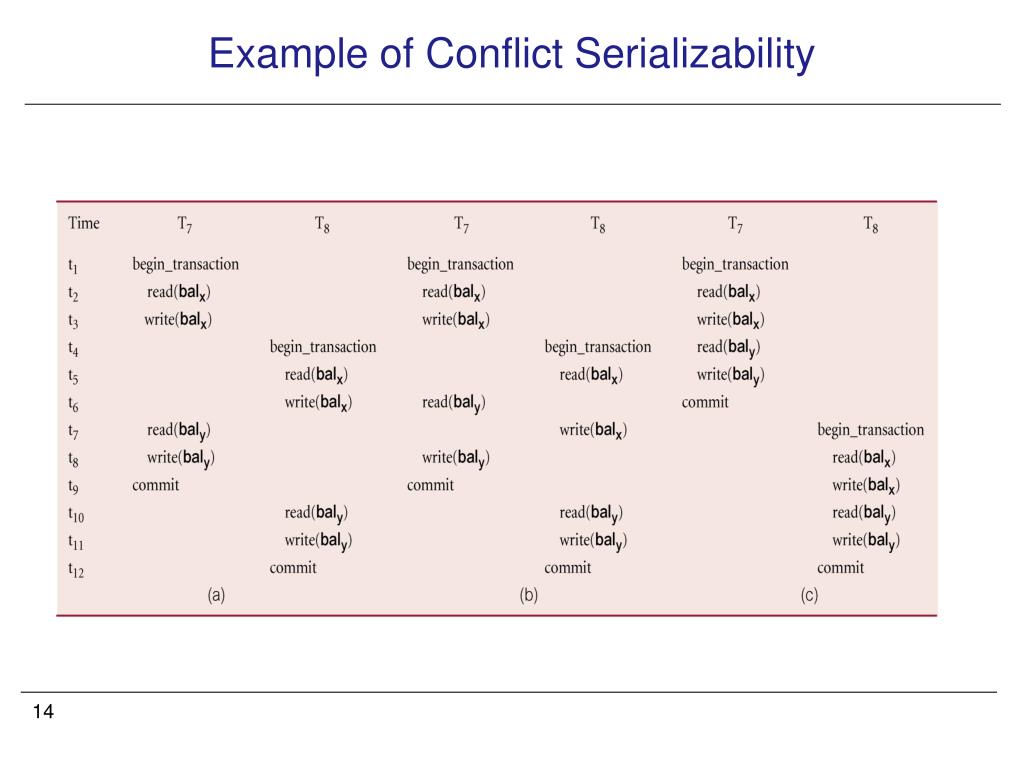The width and height of the screenshot is (1024, 768).
Task: Select time row label t12
Action: pyautogui.click(x=76, y=569)
